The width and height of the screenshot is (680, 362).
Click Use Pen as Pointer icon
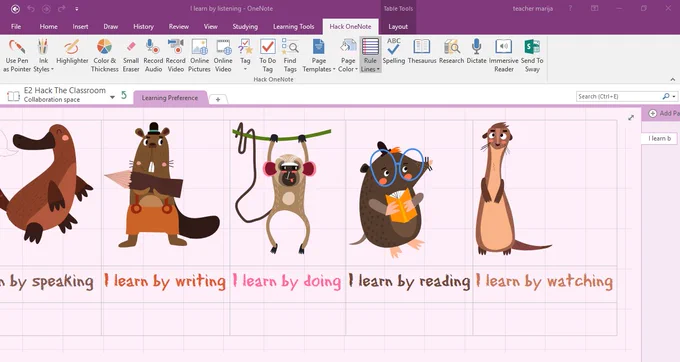(x=17, y=56)
